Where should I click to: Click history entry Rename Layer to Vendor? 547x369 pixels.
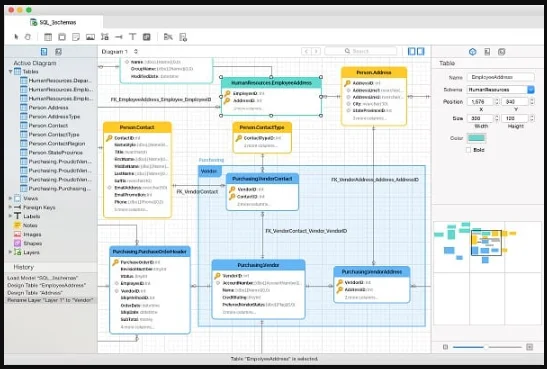pos(50,300)
